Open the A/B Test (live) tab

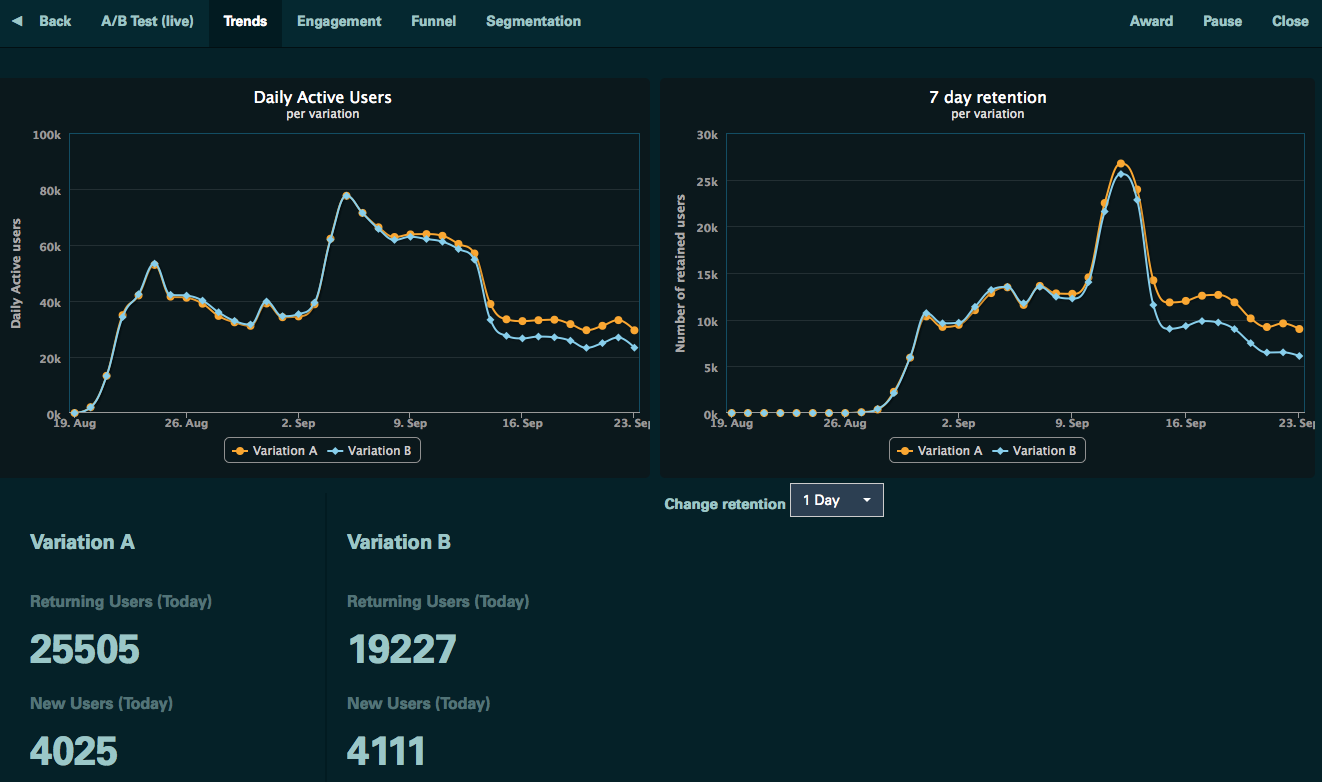(147, 21)
